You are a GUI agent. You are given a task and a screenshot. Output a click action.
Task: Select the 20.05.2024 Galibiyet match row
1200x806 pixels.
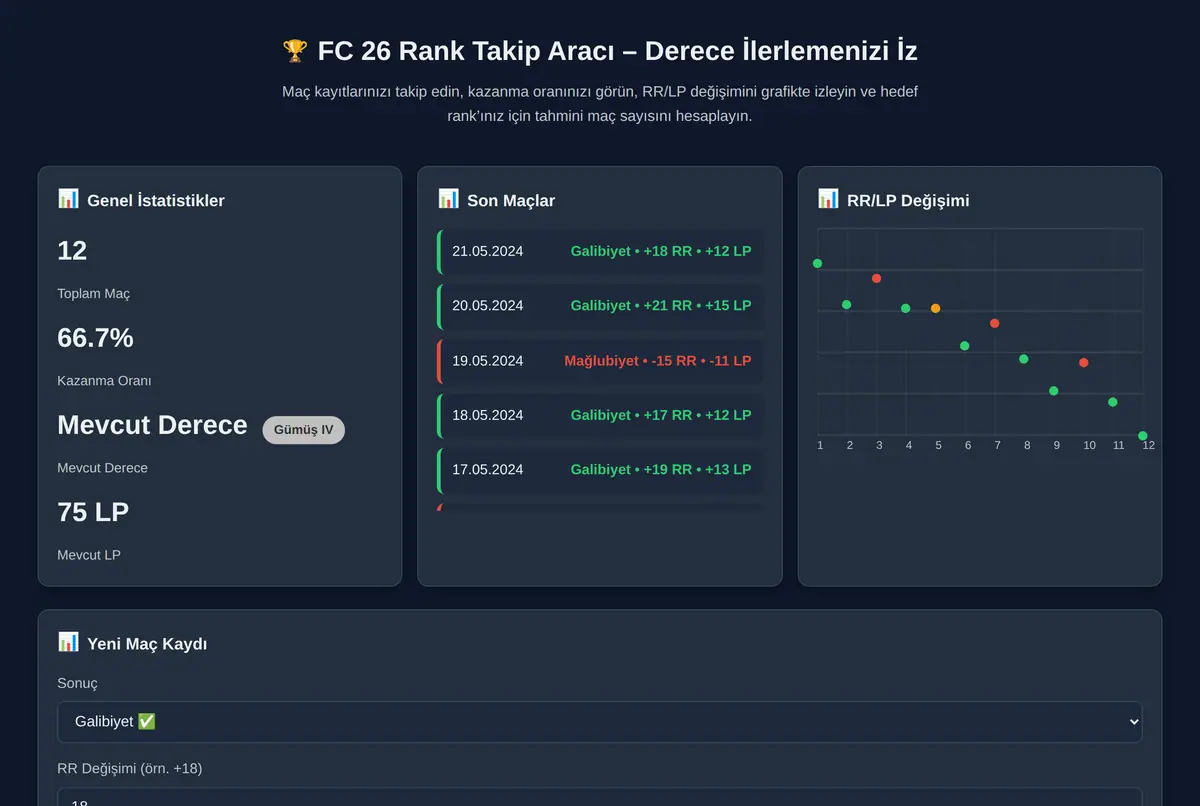click(600, 306)
